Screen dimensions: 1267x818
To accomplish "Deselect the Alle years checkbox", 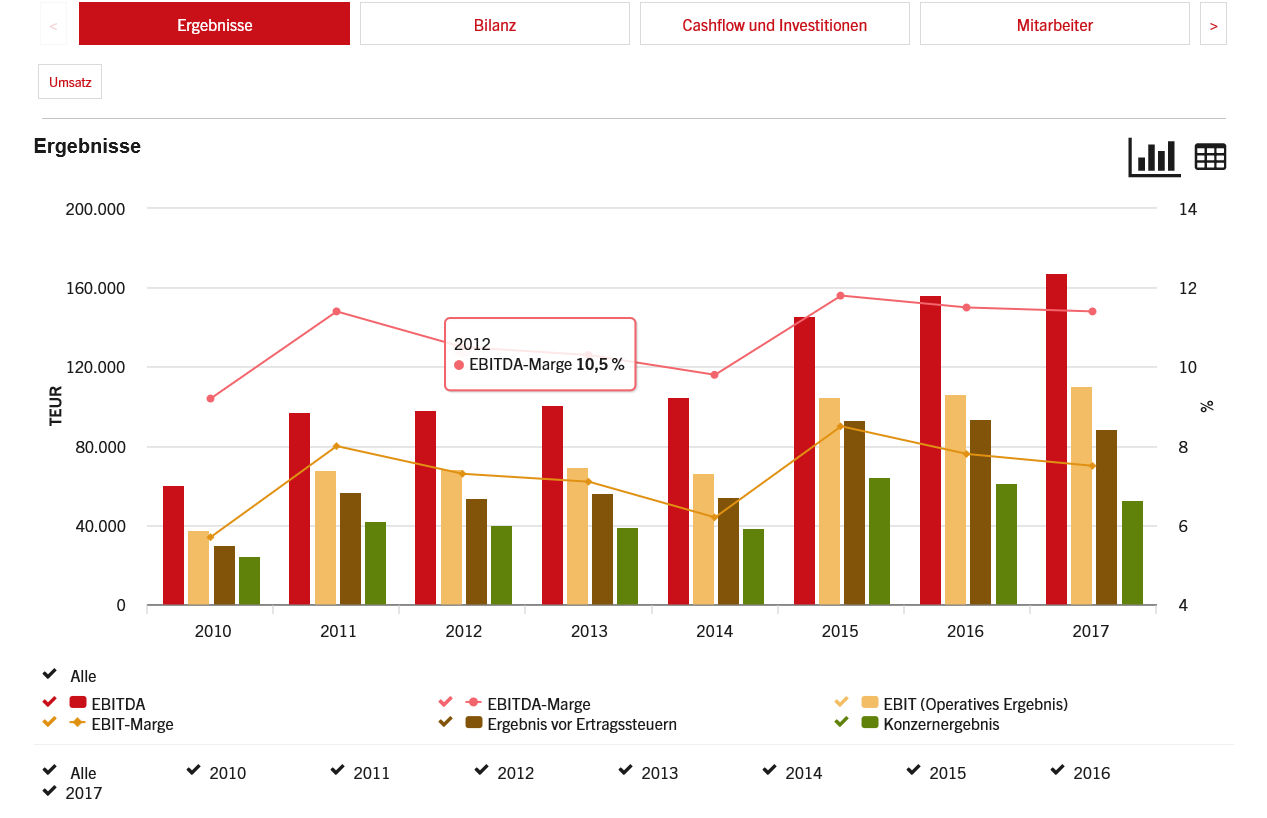I will (47, 771).
